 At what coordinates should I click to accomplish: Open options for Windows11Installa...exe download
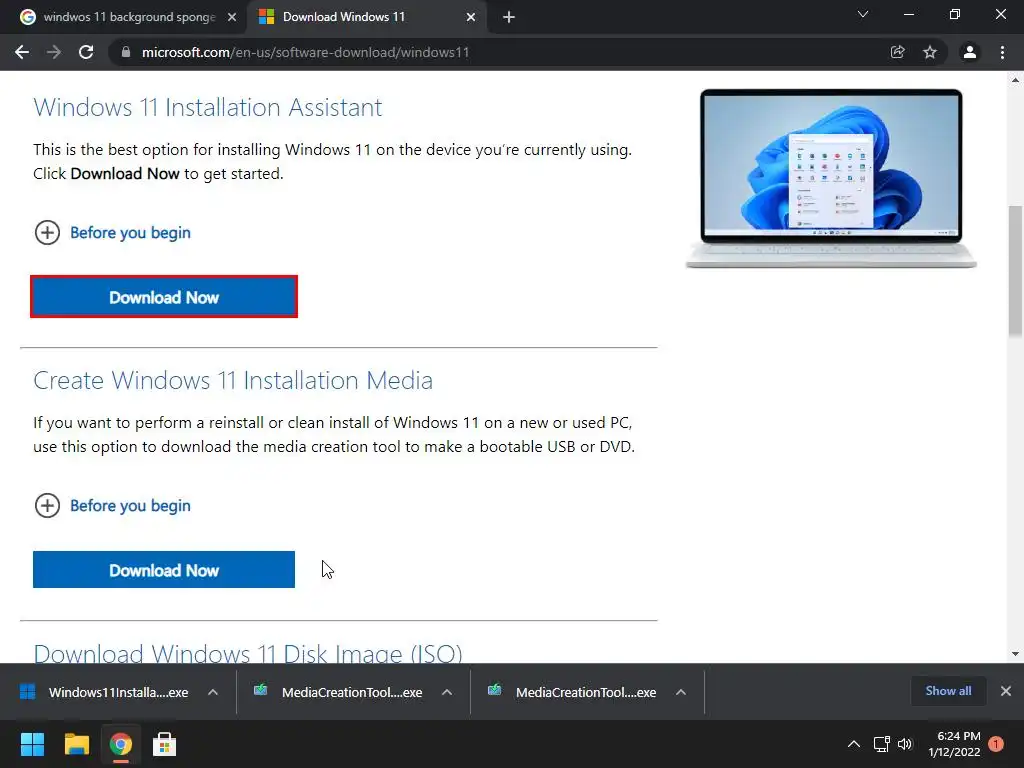click(213, 692)
